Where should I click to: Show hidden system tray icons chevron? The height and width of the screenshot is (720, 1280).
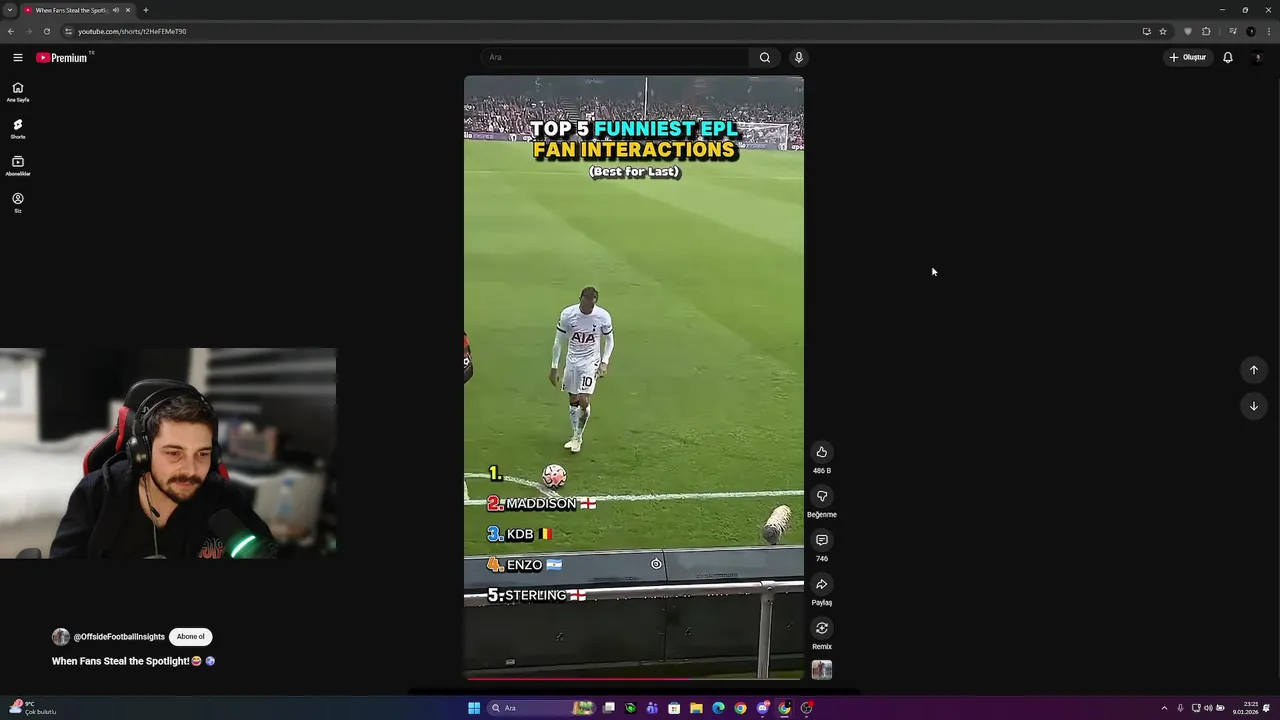coord(1164,708)
